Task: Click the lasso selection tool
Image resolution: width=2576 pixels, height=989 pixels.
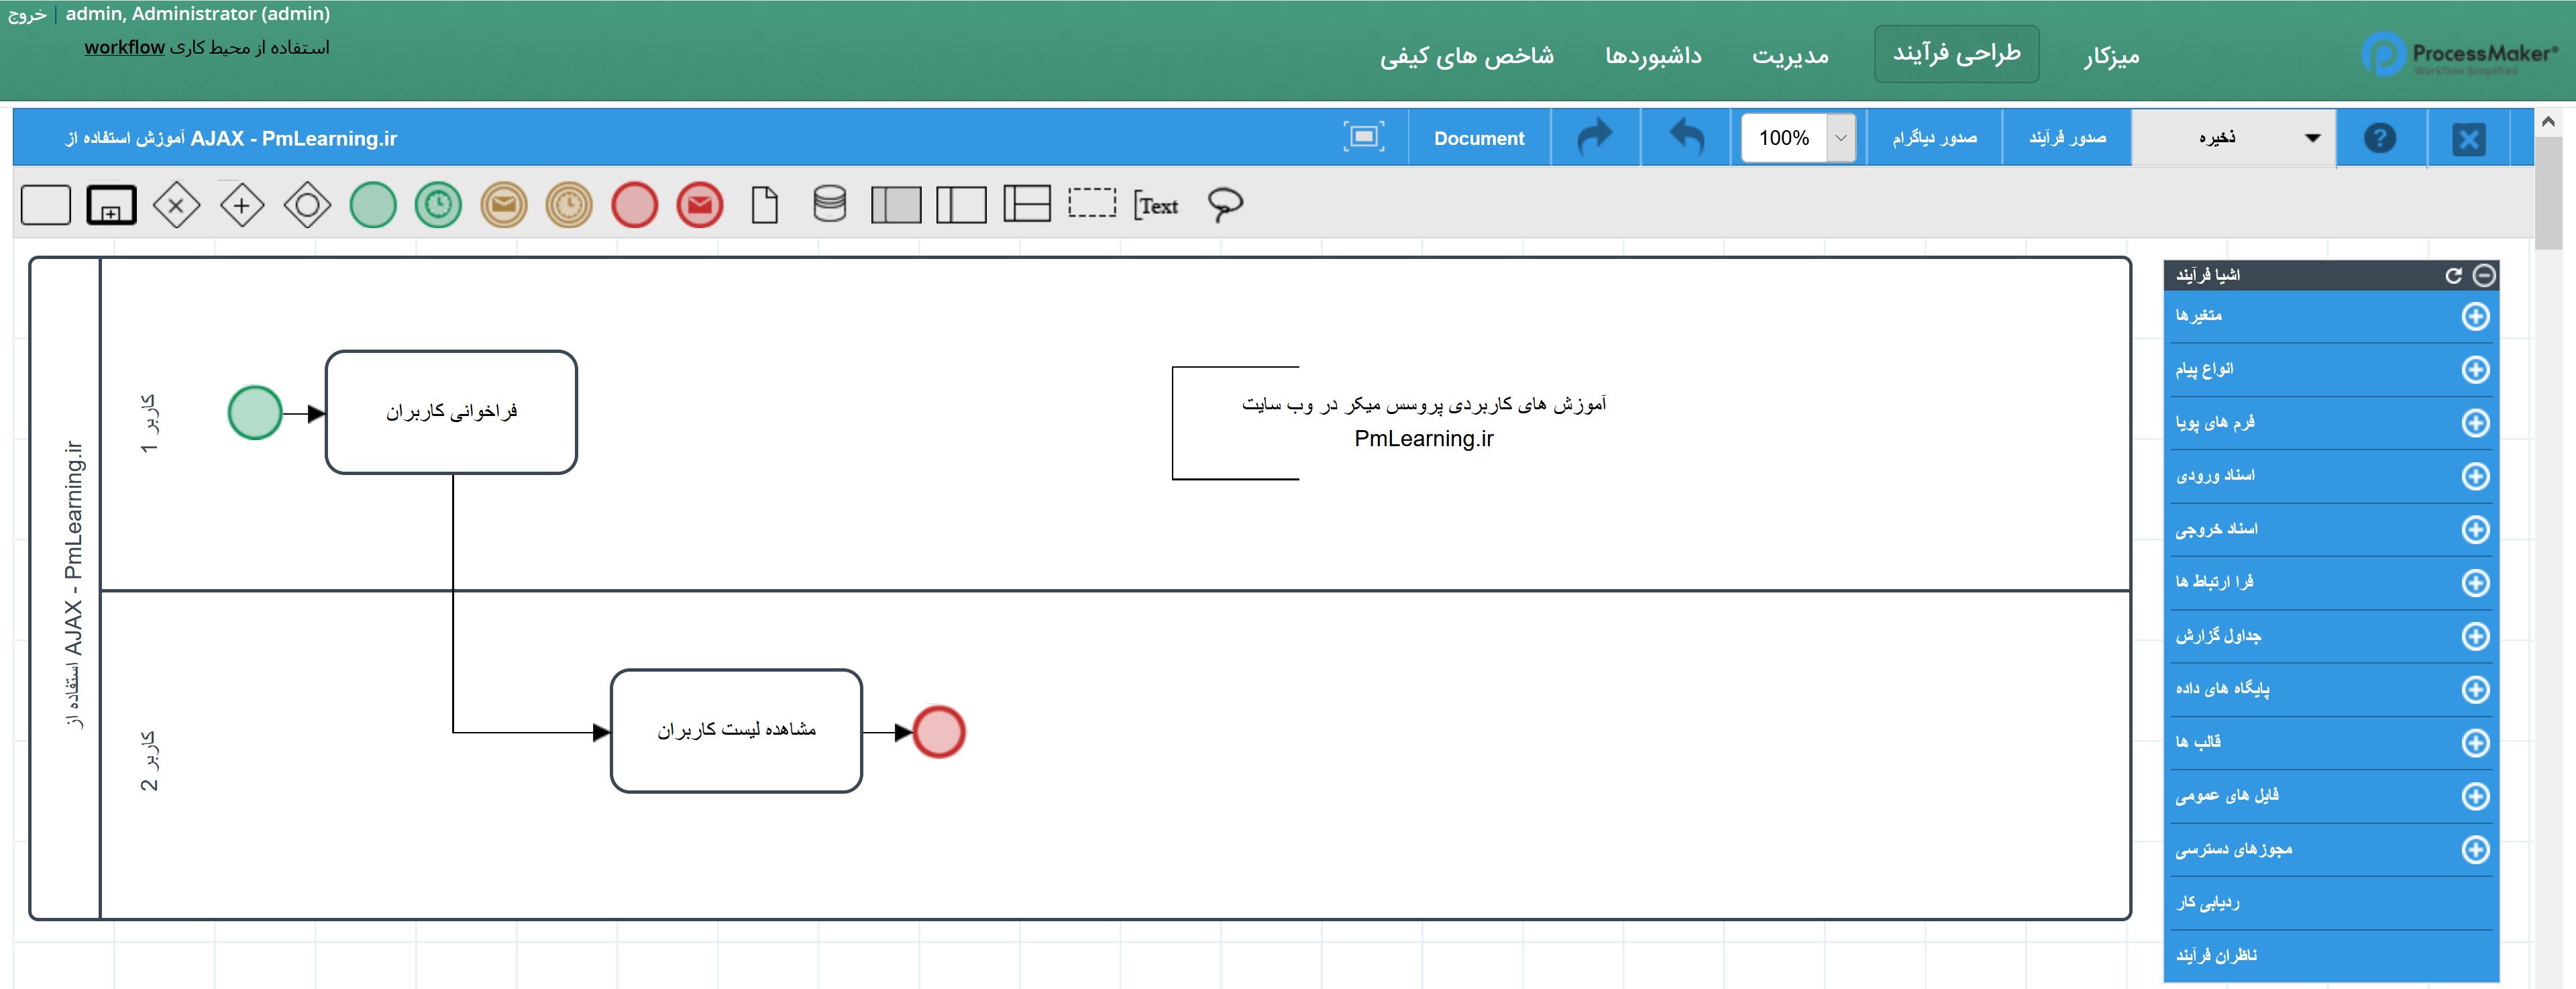Action: (1224, 204)
